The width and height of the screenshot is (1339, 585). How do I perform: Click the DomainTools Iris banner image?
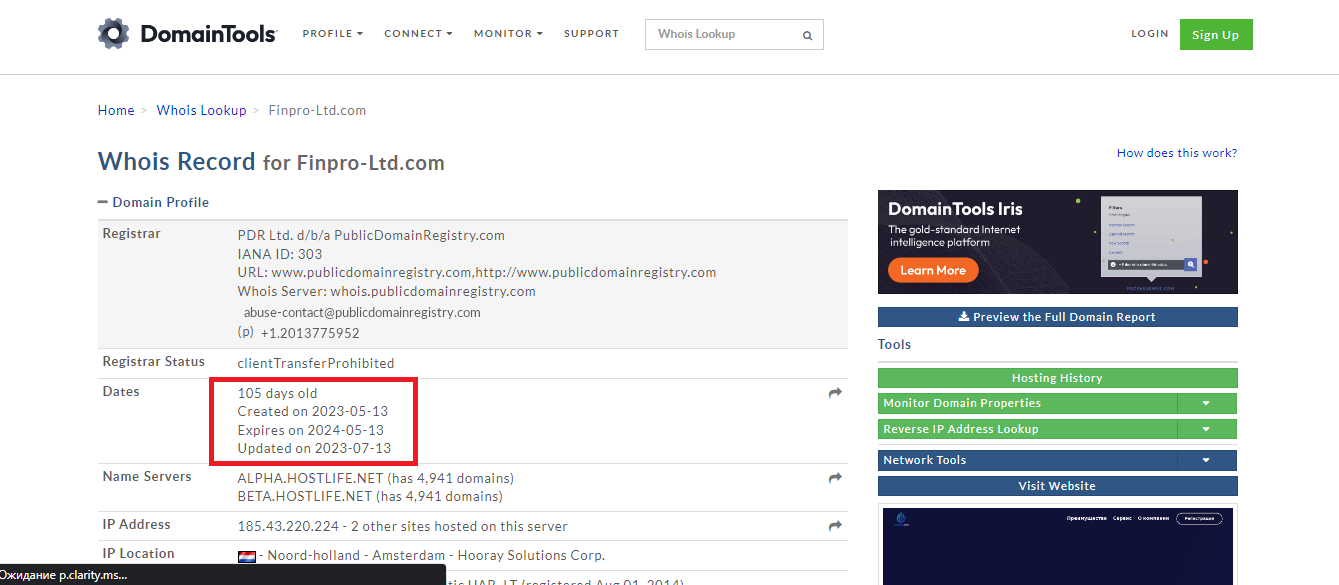pos(1058,242)
